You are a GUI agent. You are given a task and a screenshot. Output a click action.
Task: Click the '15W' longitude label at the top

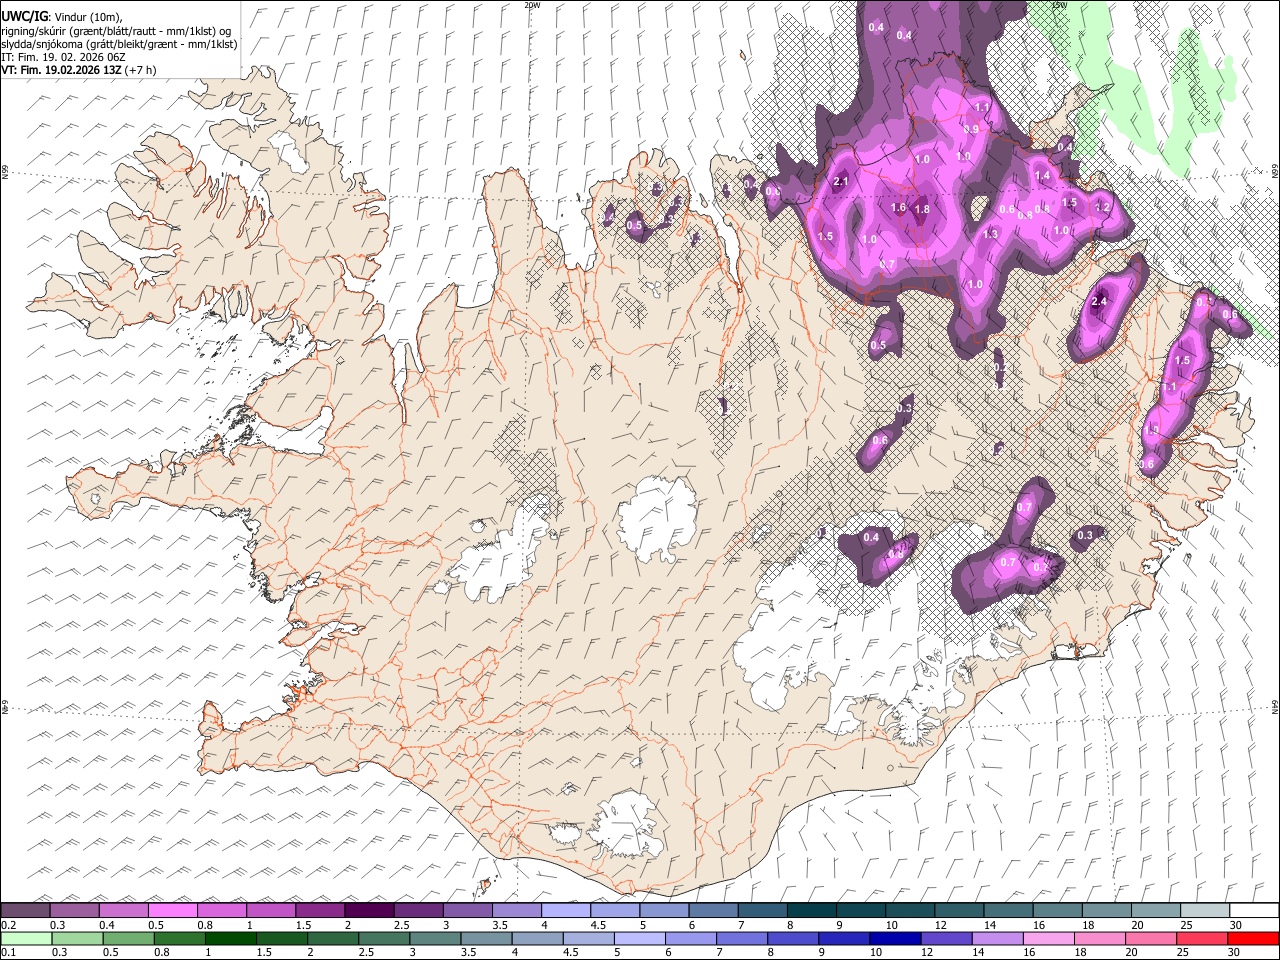pos(1059,5)
